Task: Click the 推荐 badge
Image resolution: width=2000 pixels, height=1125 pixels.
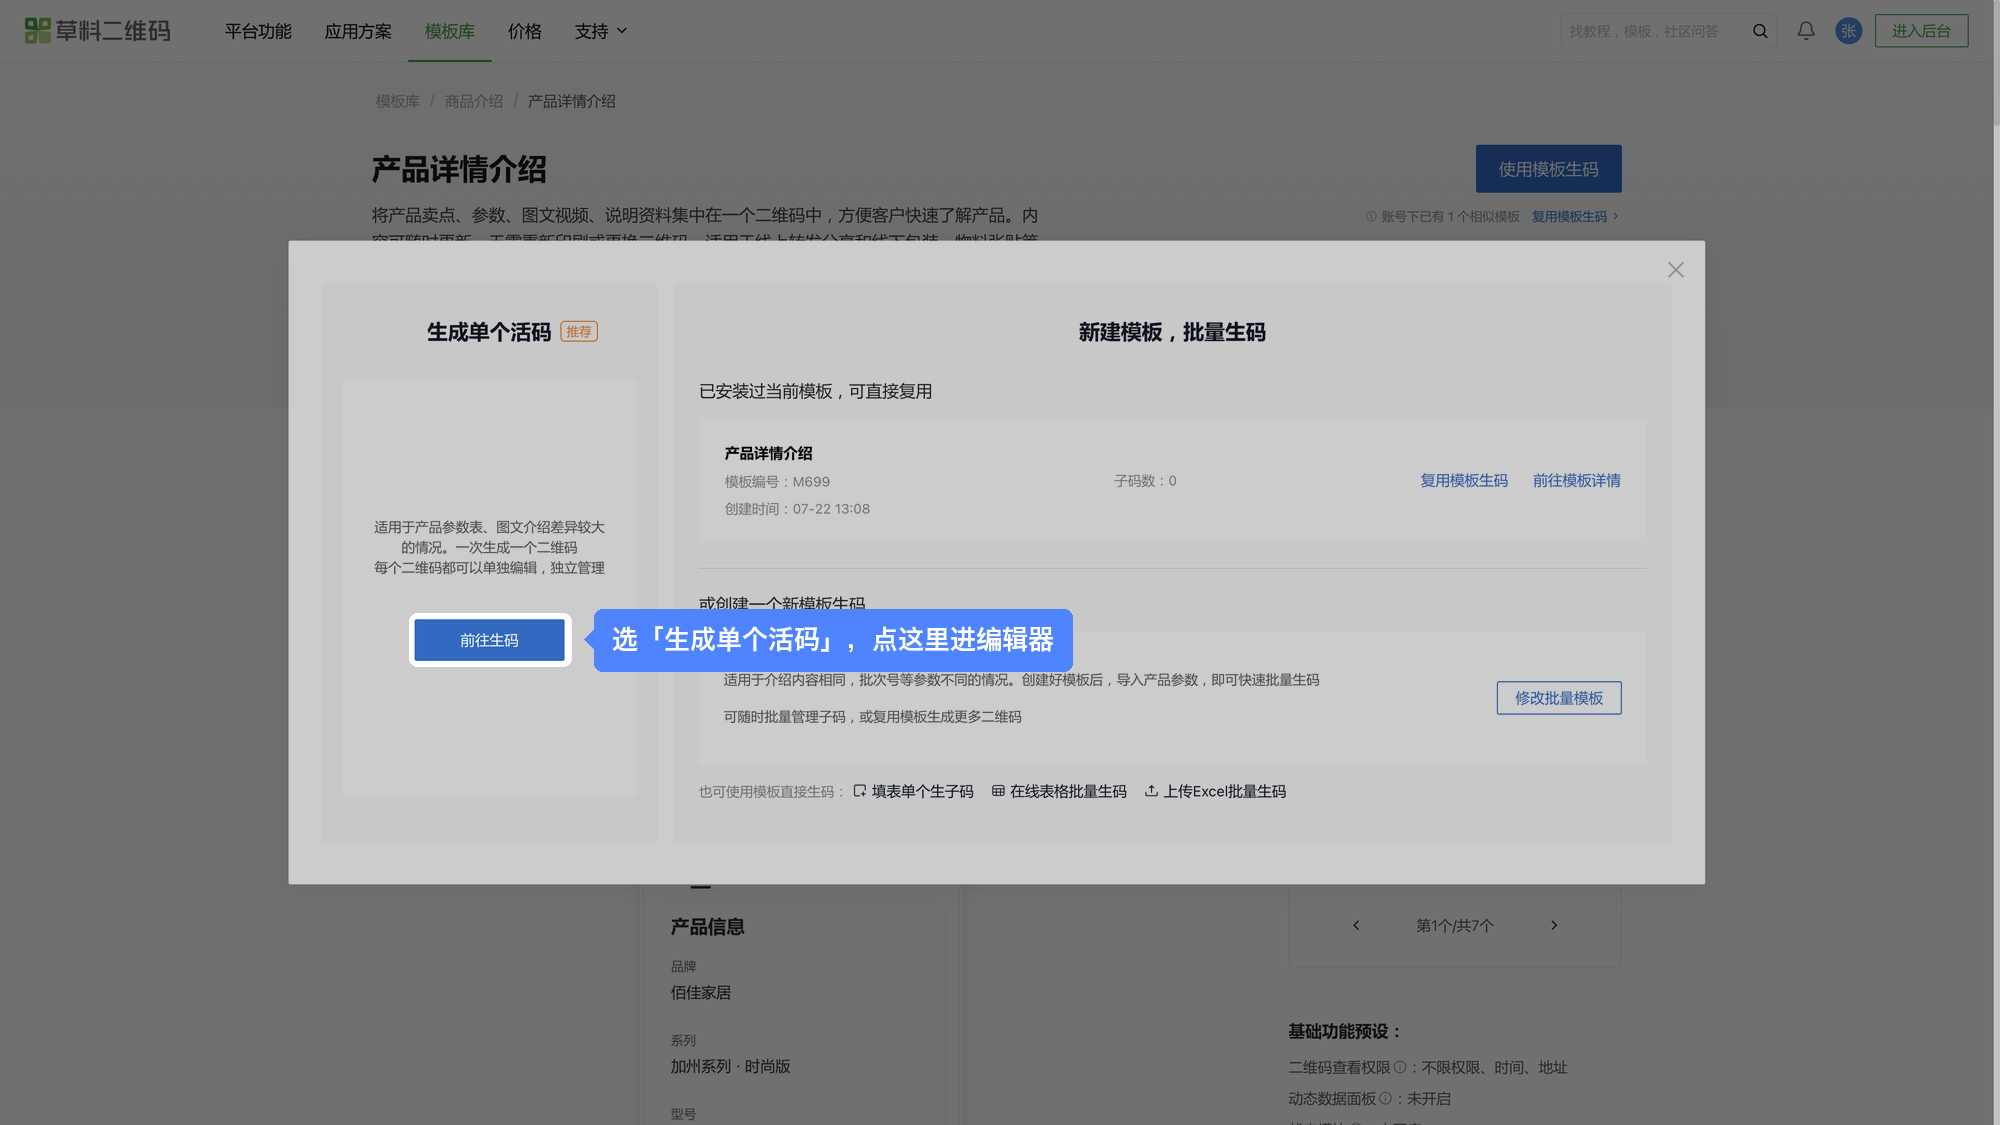Action: point(579,332)
